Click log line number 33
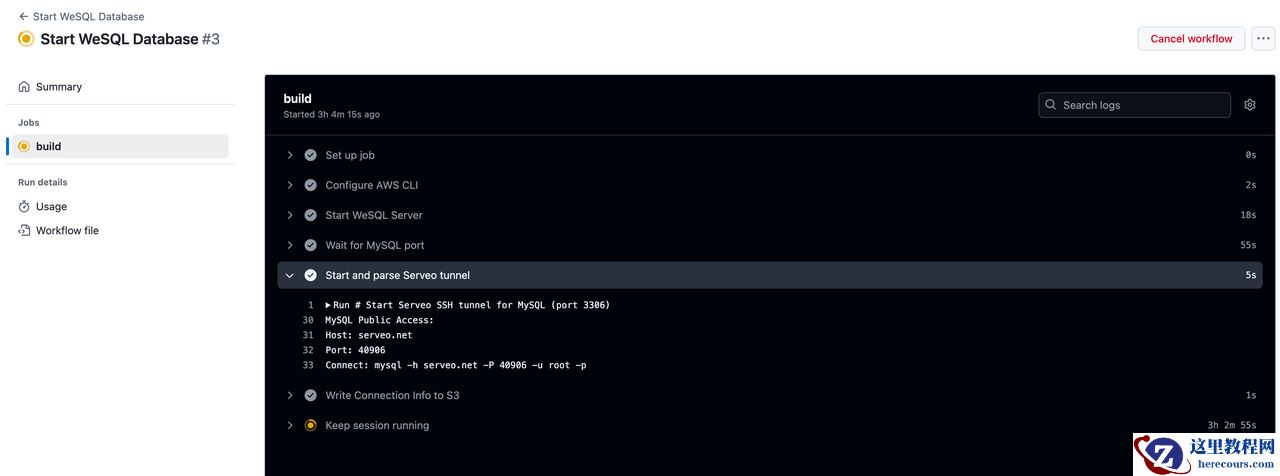The height and width of the screenshot is (476, 1280). 308,365
